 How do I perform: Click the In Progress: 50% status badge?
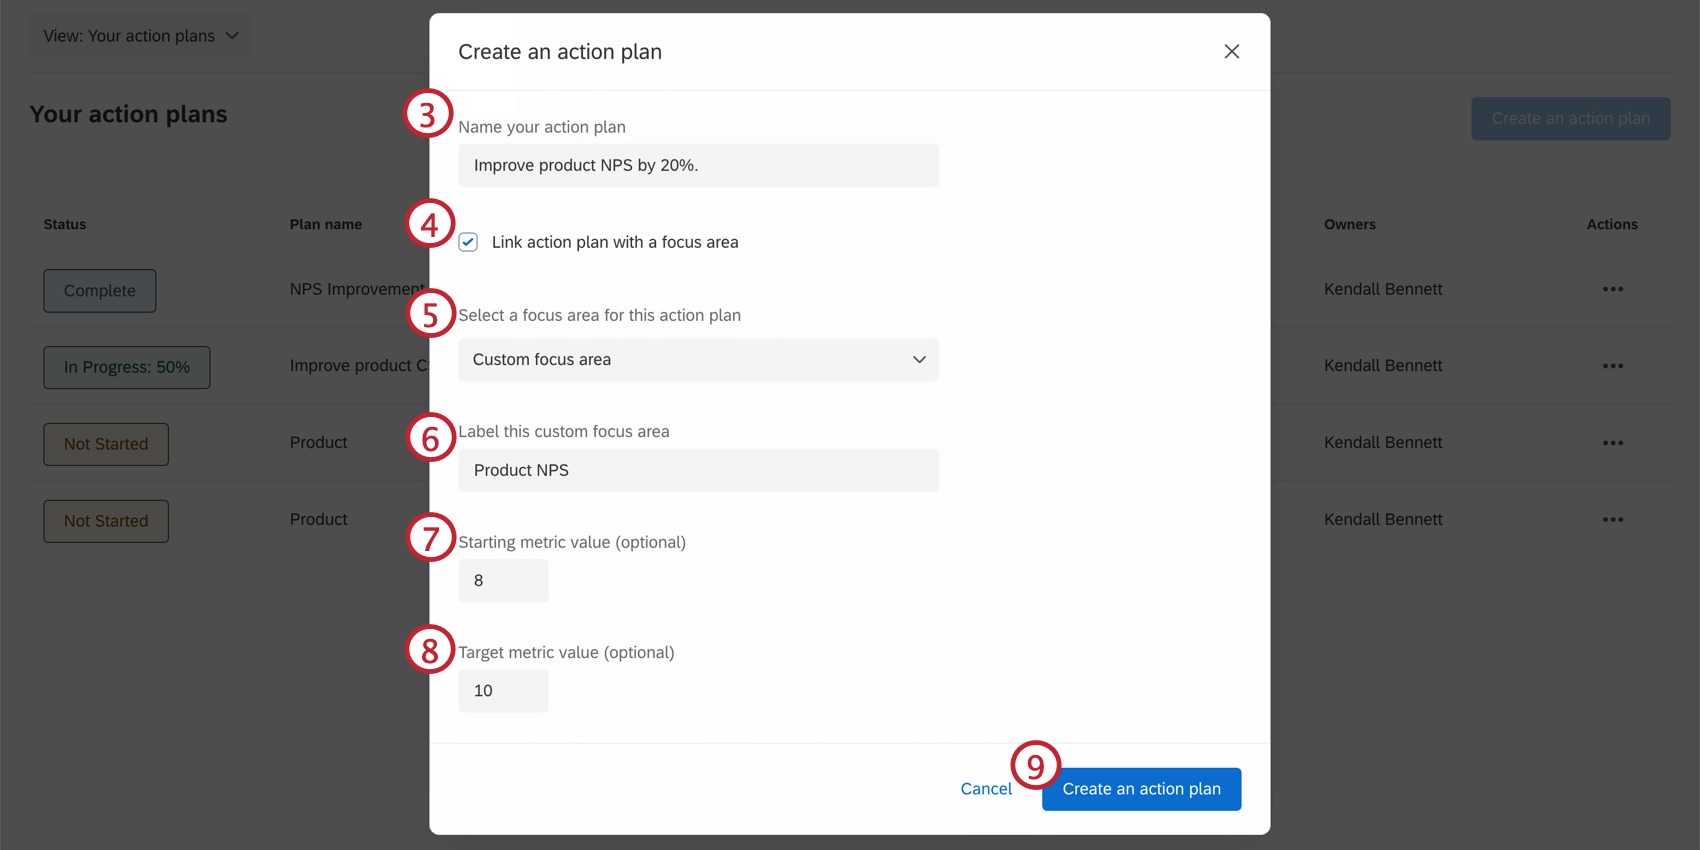[x=126, y=367]
